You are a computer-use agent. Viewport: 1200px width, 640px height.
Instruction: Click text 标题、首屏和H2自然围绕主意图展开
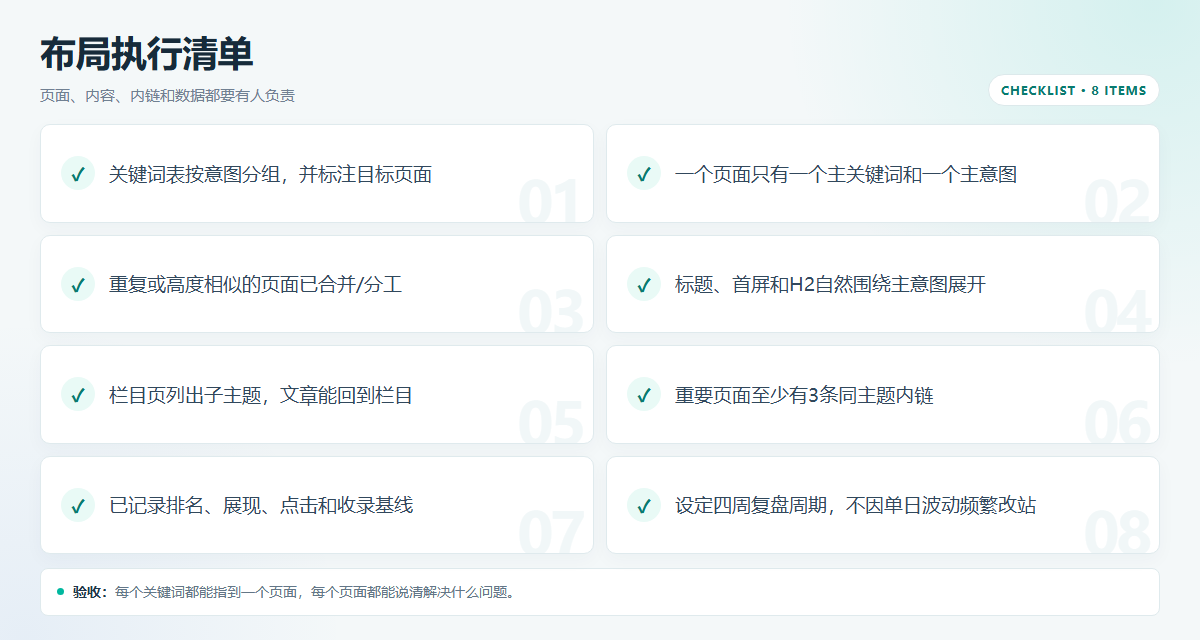point(830,285)
